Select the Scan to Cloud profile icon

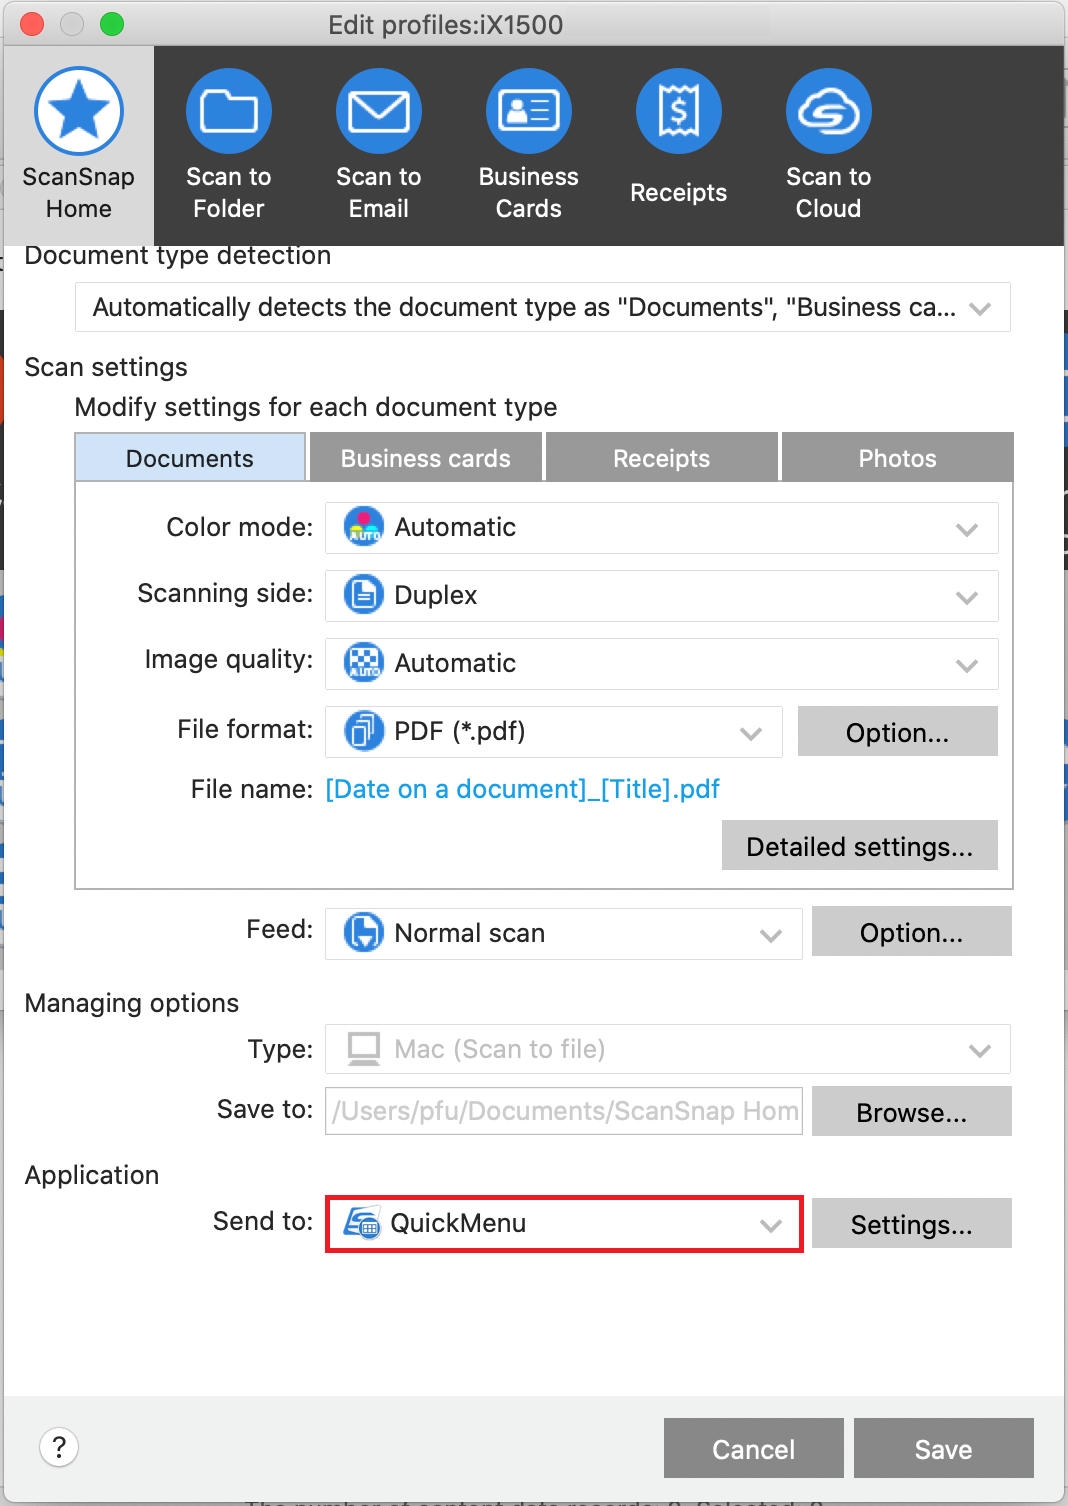(x=829, y=111)
